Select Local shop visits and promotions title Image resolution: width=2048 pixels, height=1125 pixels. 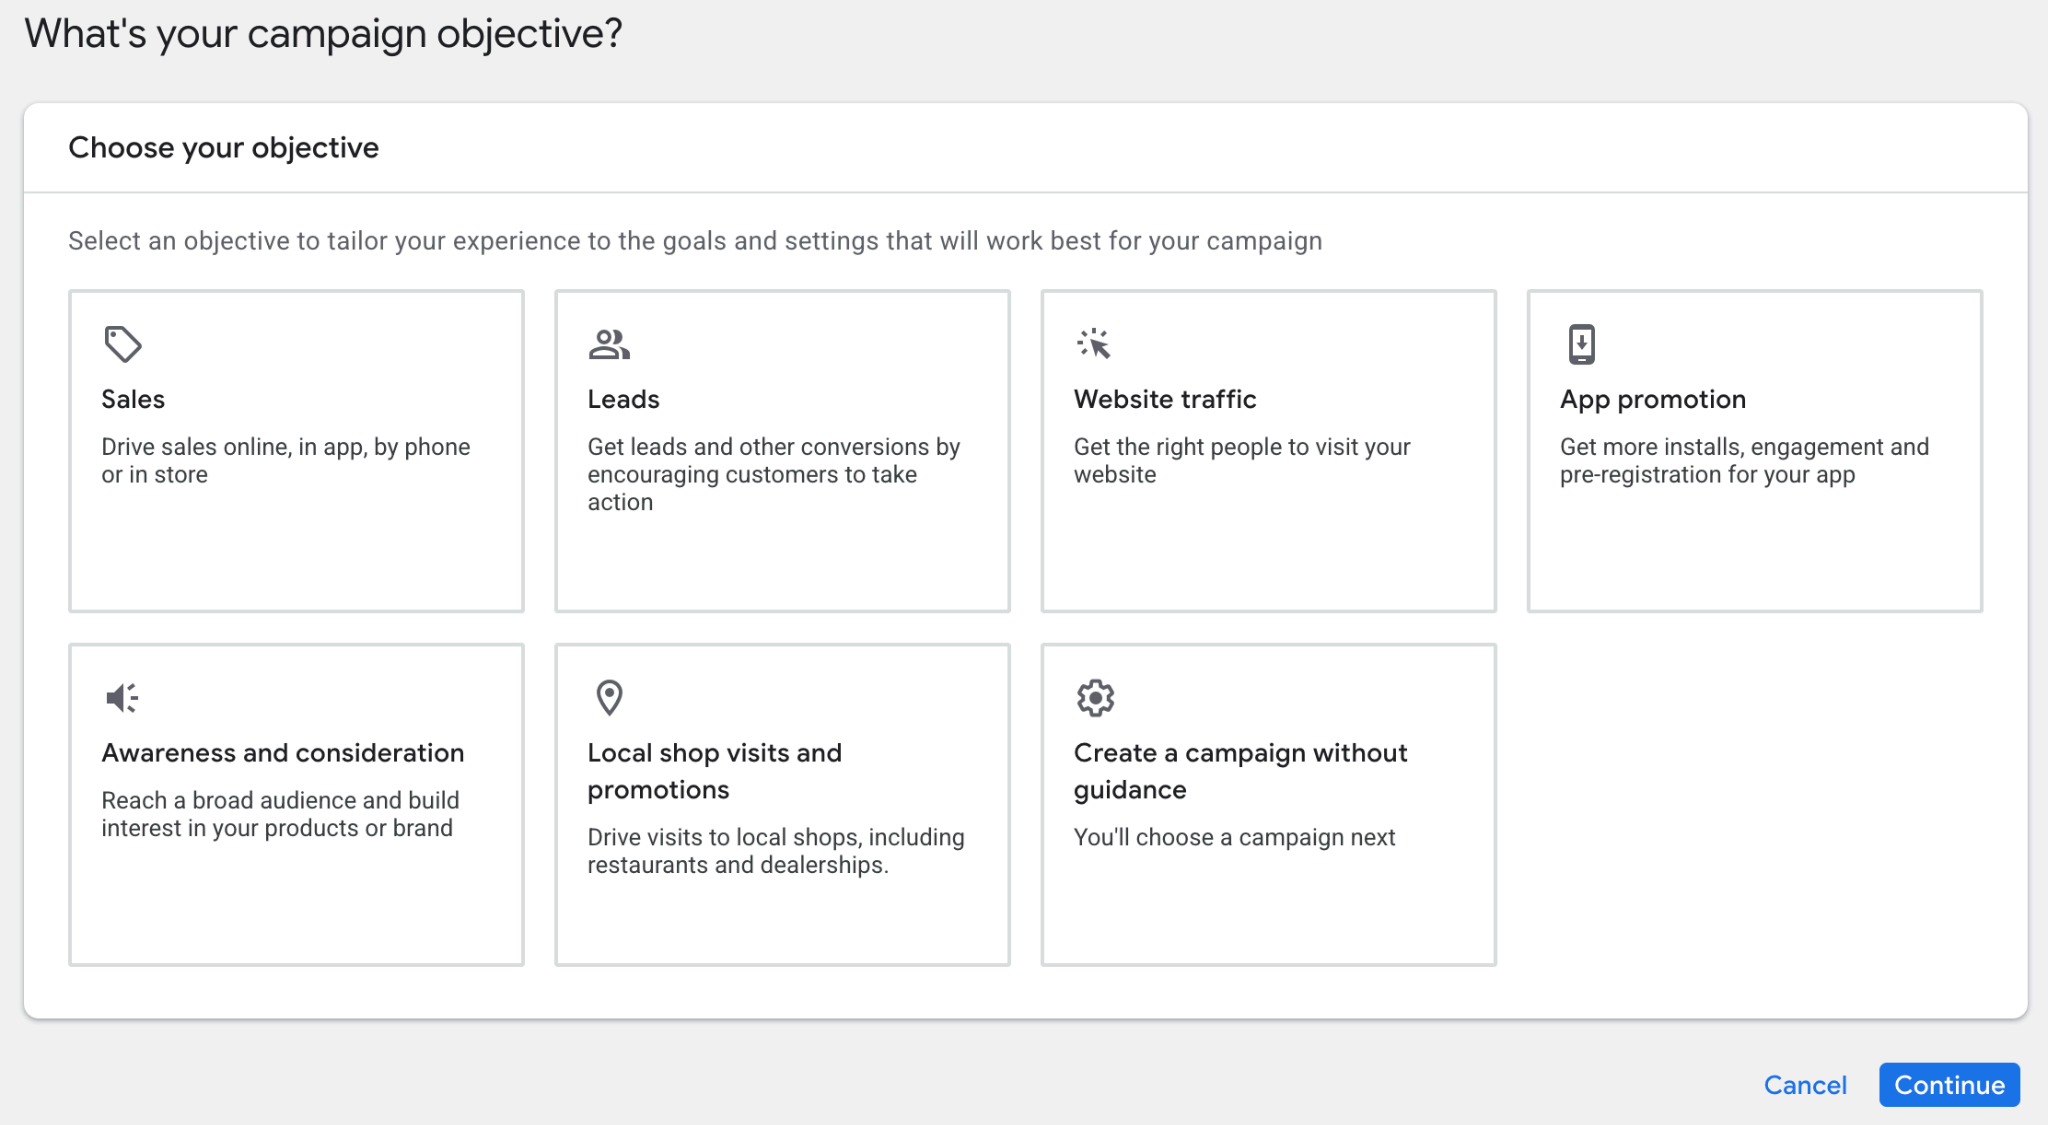[x=715, y=771]
